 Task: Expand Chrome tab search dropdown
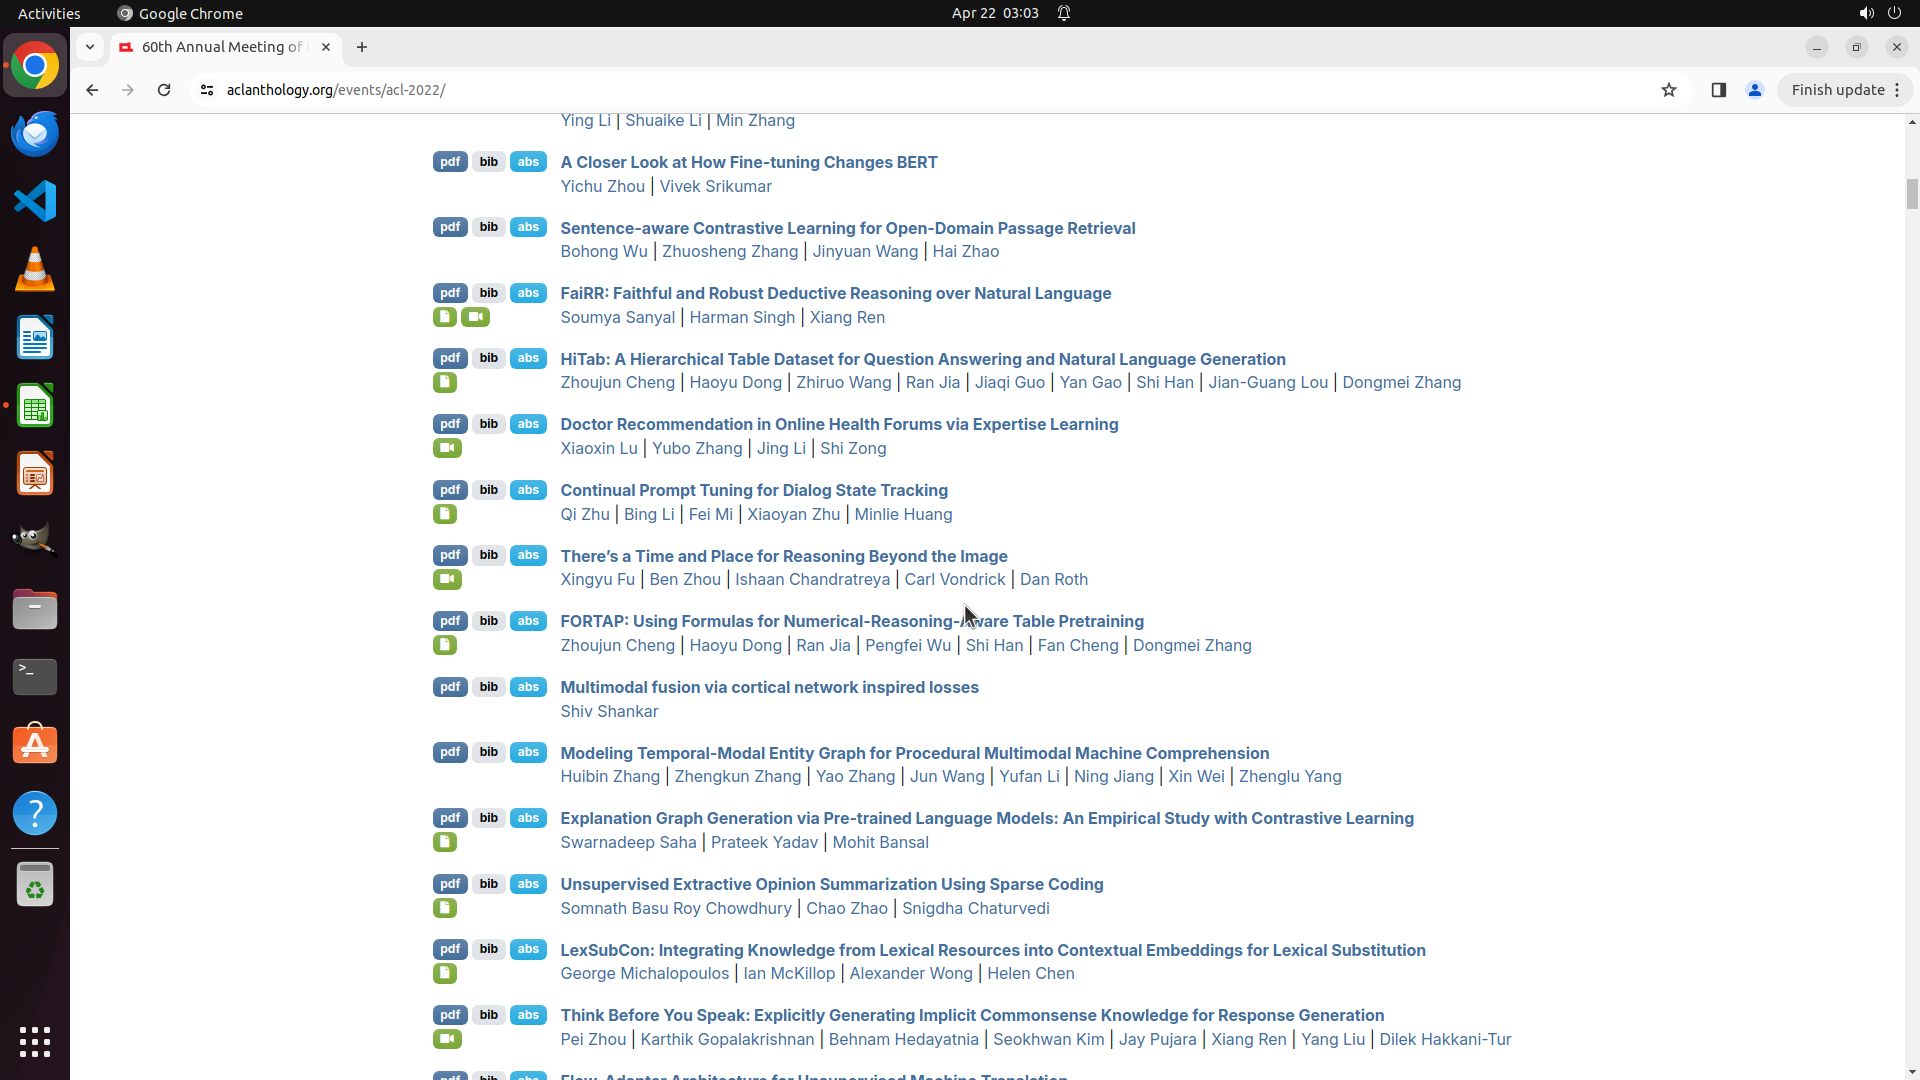click(90, 47)
